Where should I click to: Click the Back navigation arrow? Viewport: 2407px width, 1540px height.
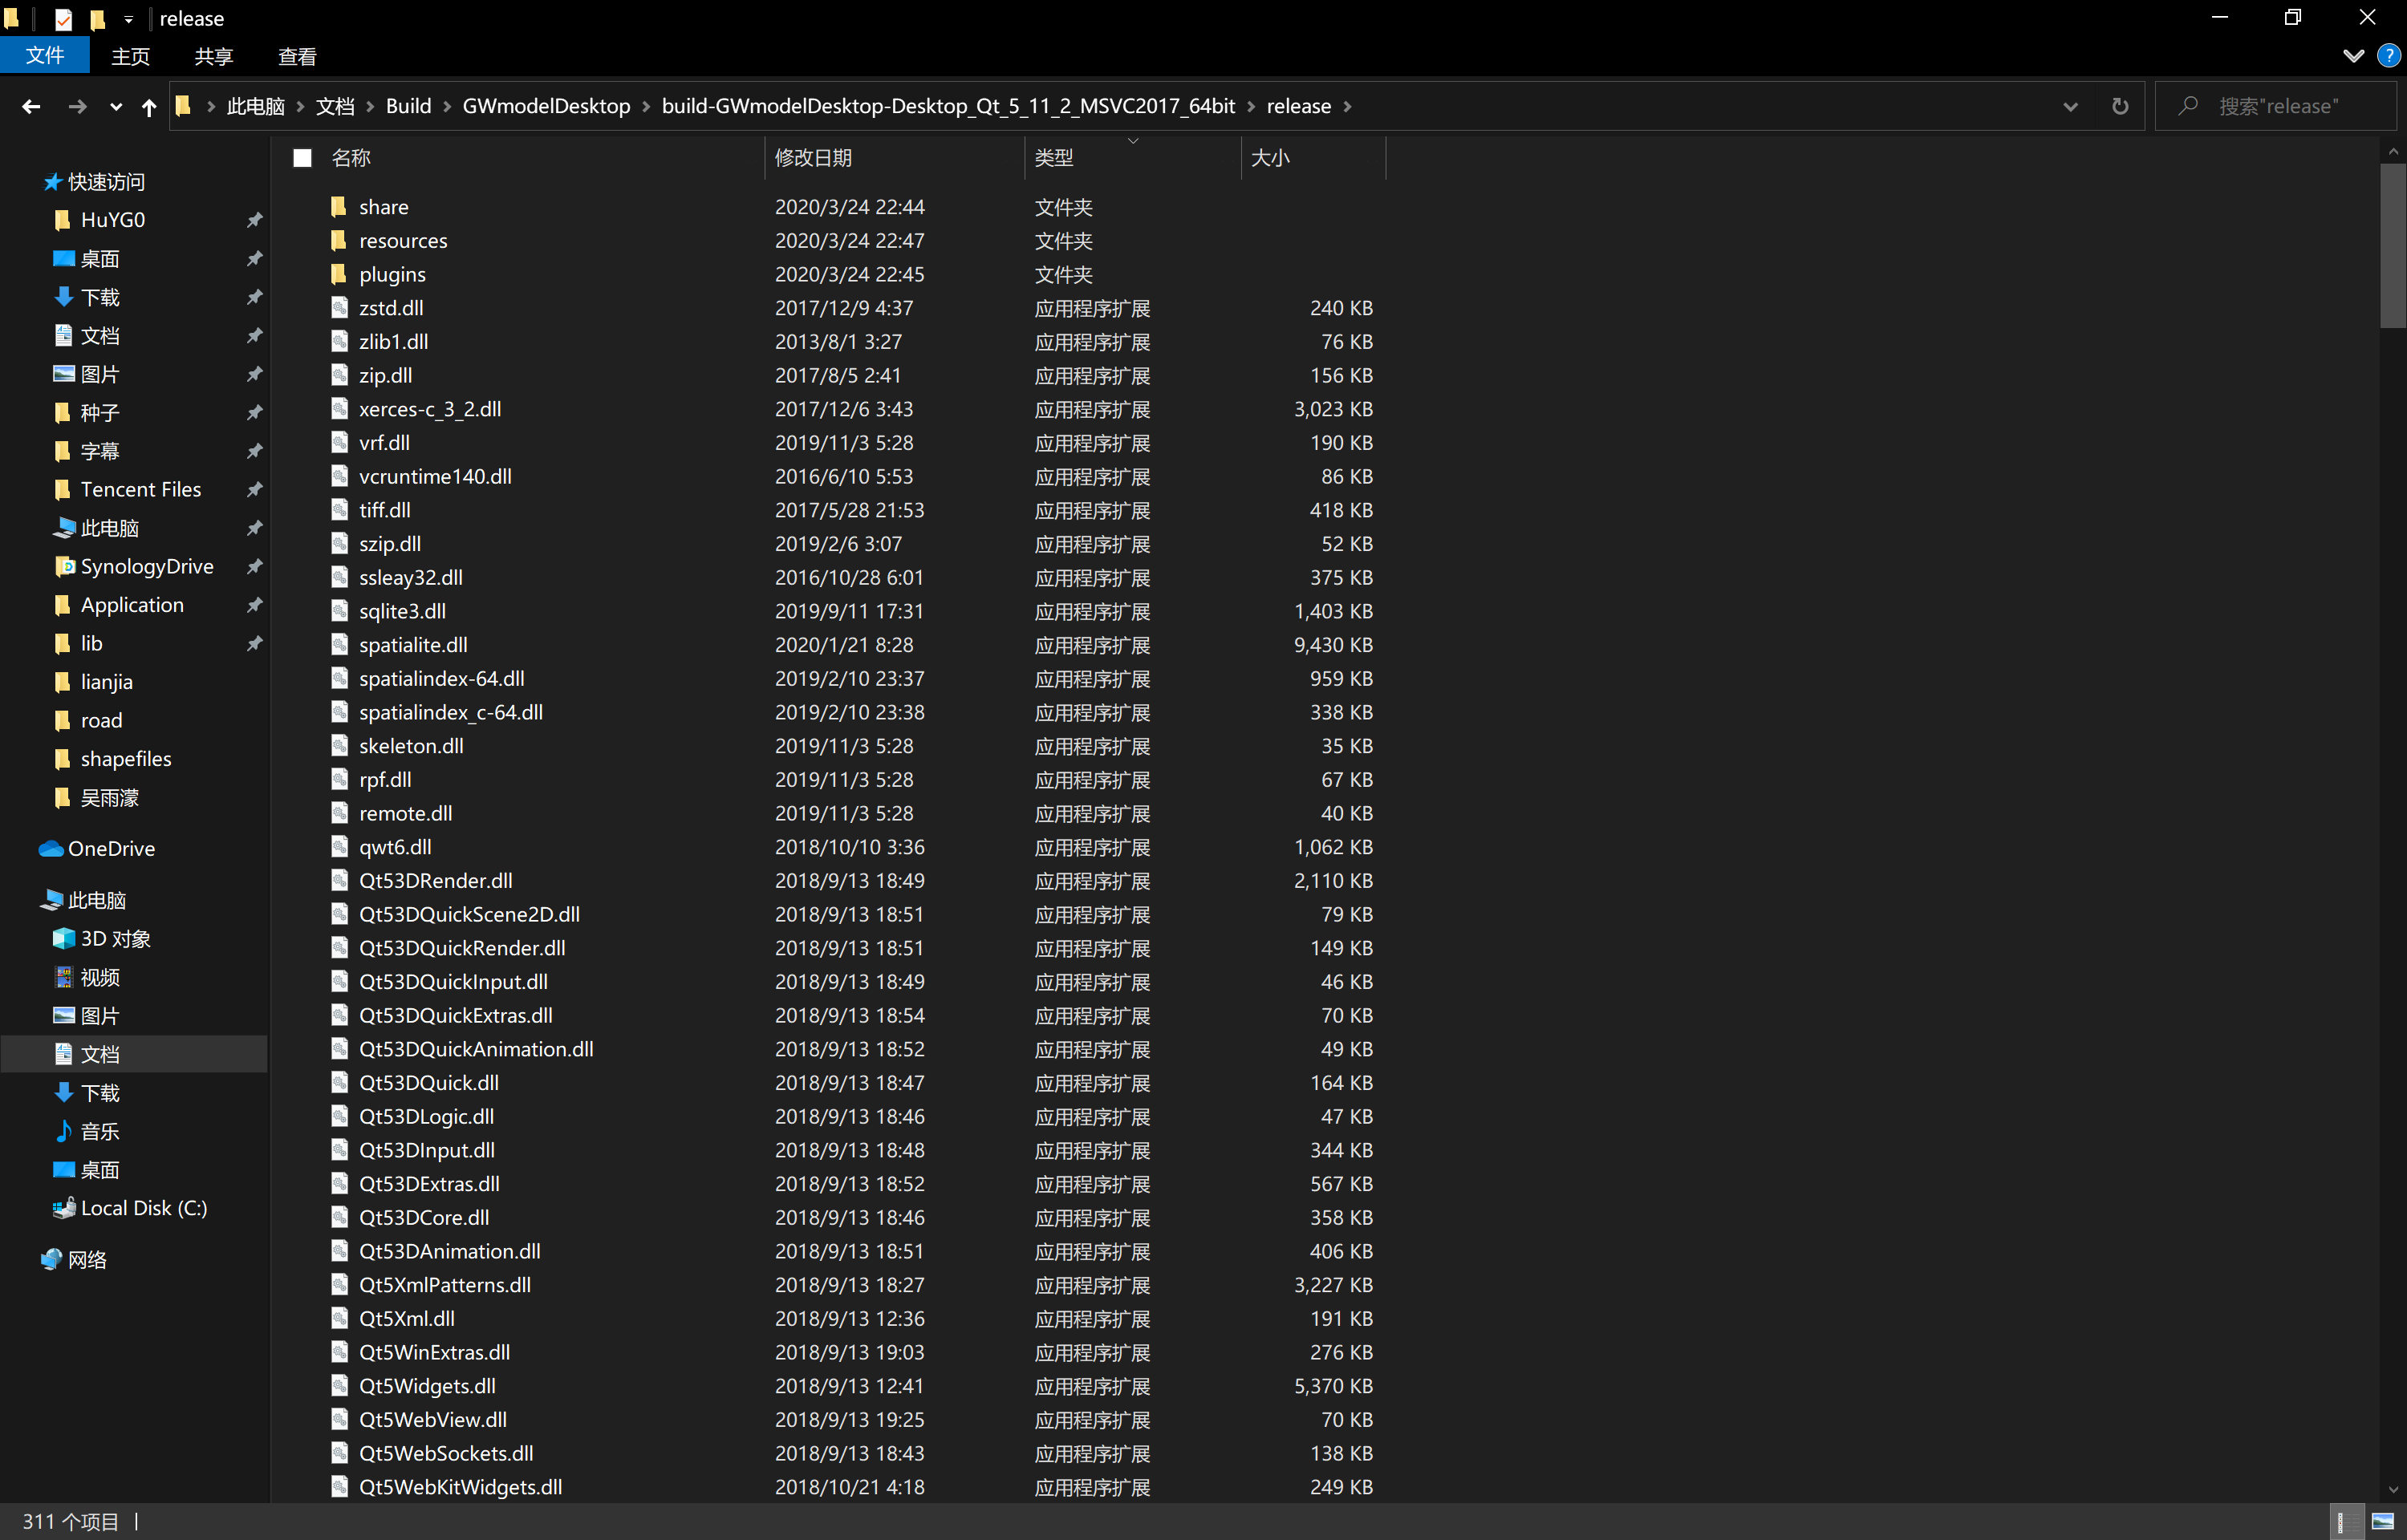coord(31,106)
